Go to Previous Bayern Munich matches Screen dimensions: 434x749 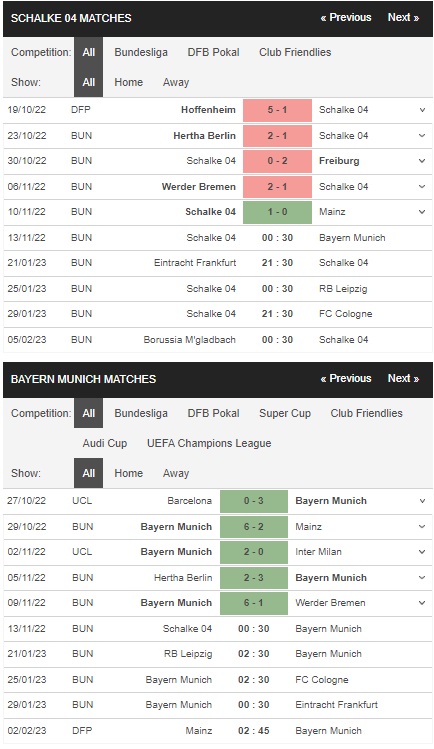coord(346,379)
